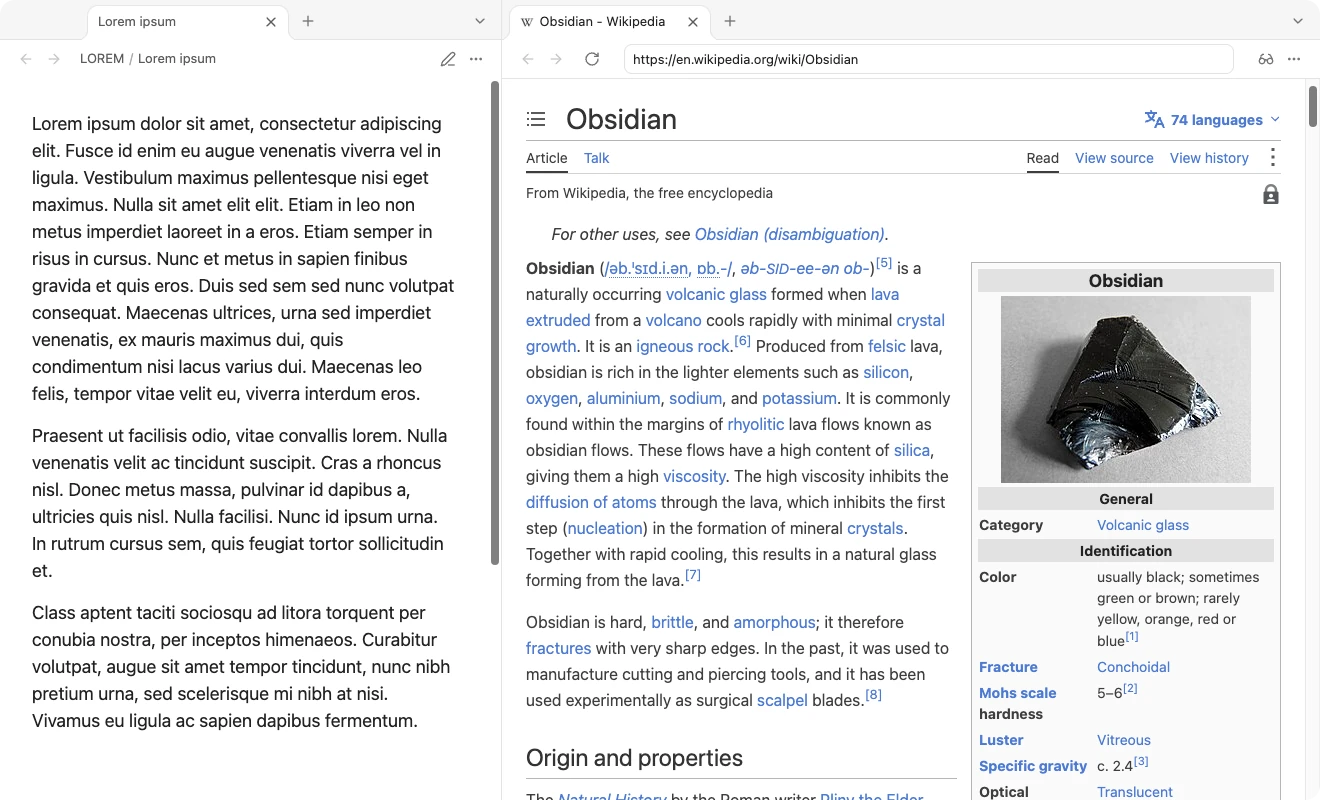Open the Talk tab of the article
The width and height of the screenshot is (1320, 800).
(596, 158)
